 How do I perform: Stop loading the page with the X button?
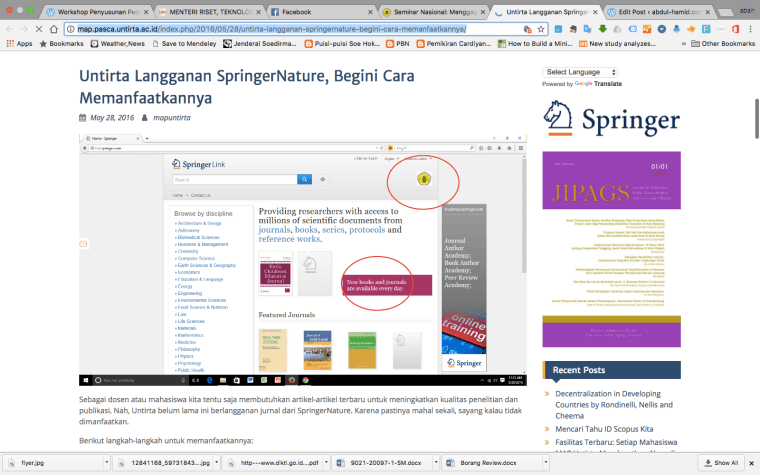(40, 29)
